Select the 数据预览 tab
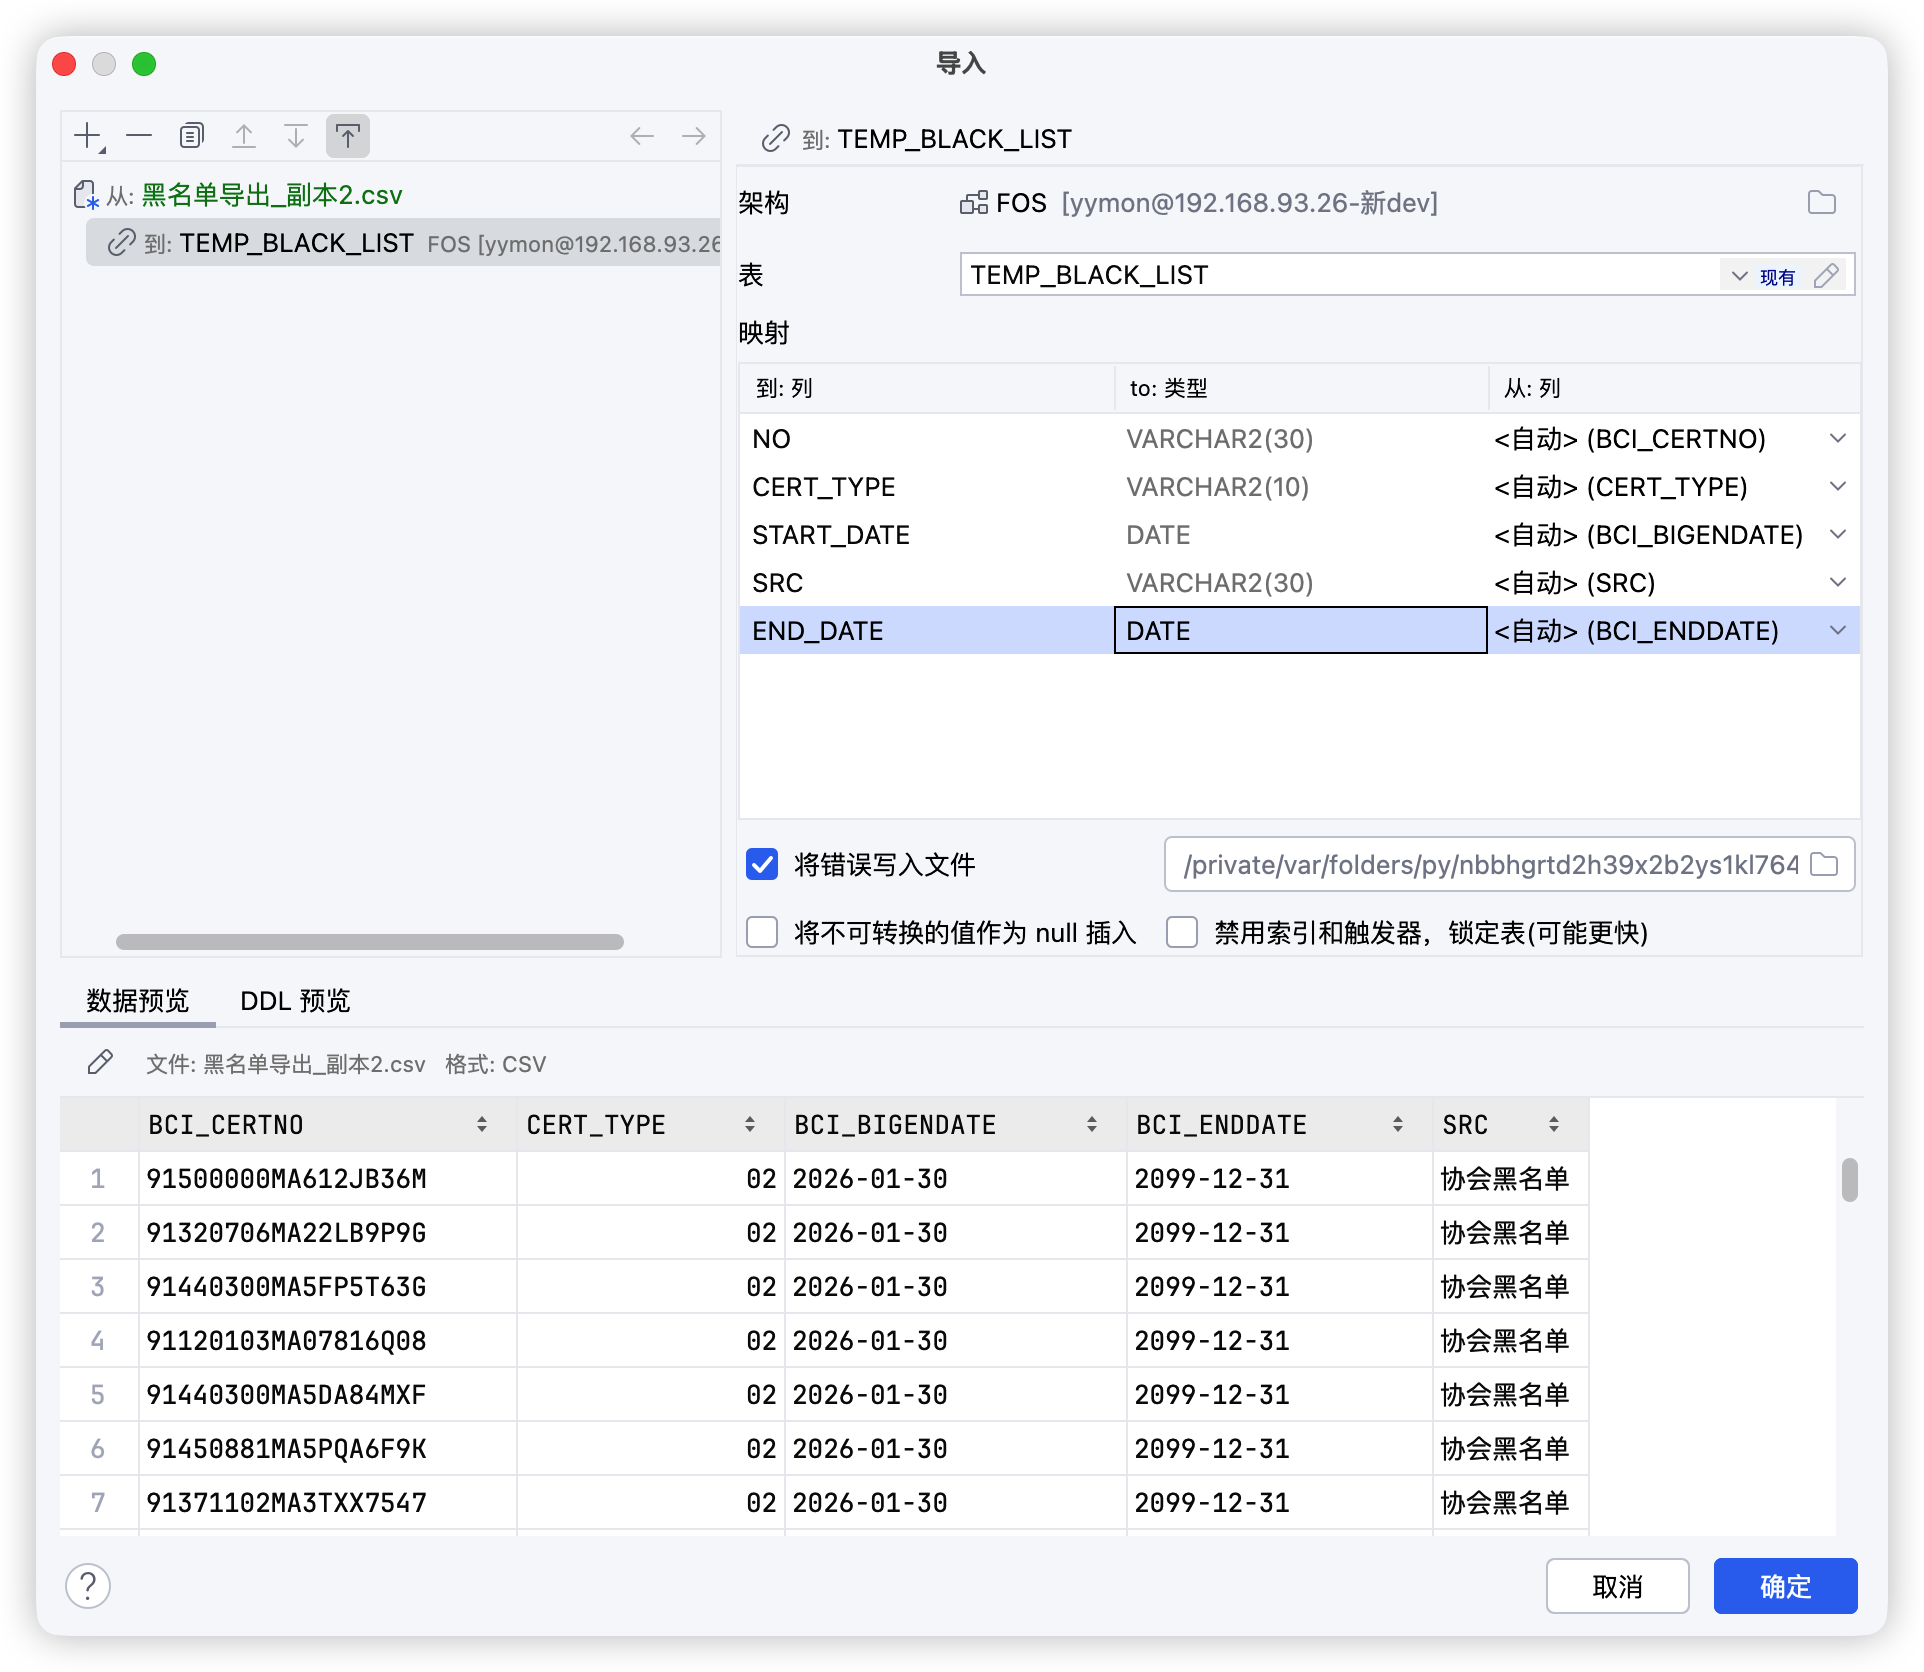The height and width of the screenshot is (1672, 1924). click(137, 1001)
